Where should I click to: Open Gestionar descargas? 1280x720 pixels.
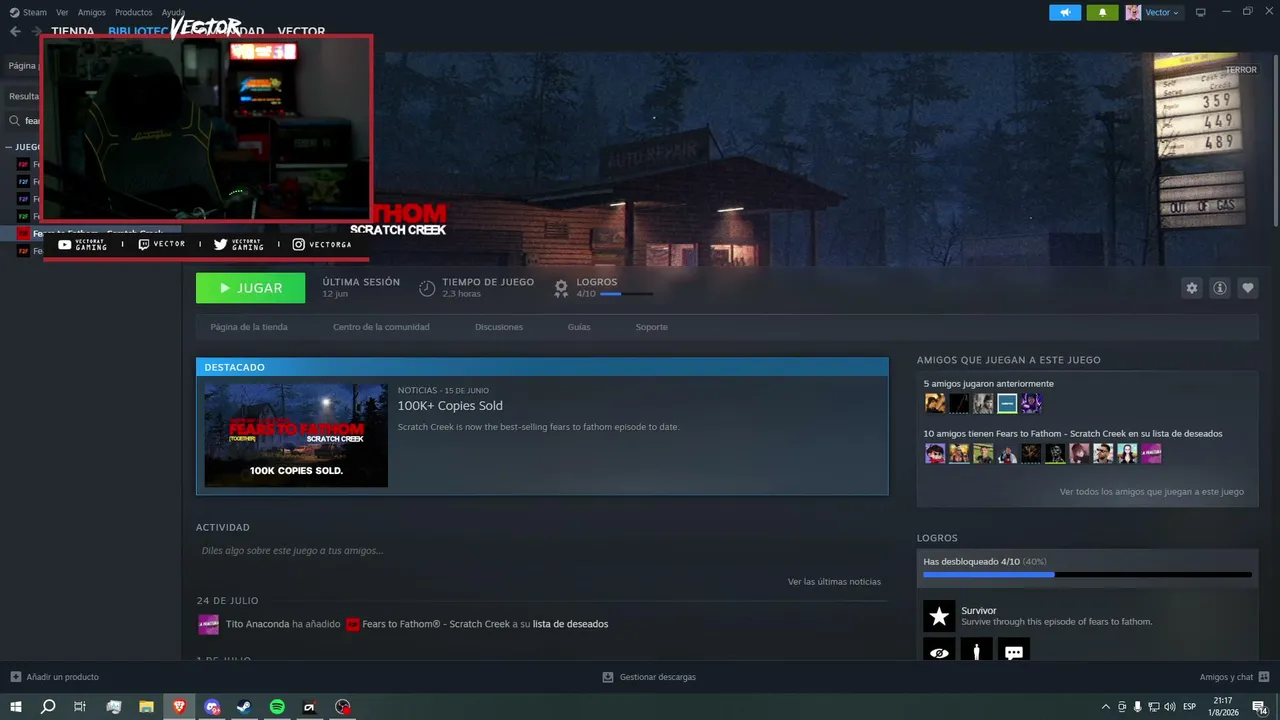click(x=658, y=677)
